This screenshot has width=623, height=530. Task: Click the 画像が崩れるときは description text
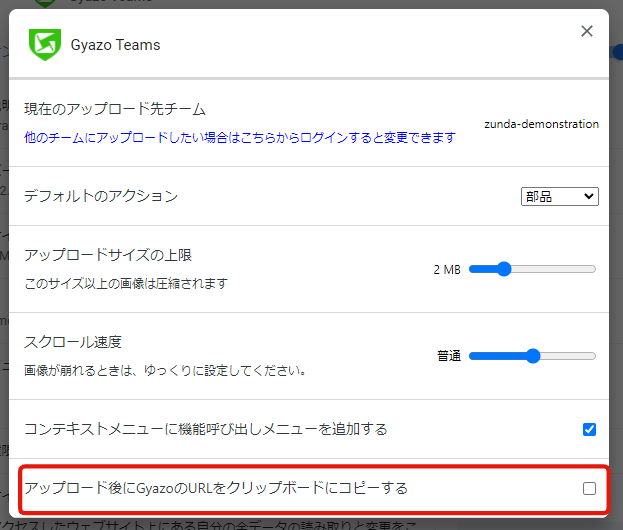[x=165, y=371]
